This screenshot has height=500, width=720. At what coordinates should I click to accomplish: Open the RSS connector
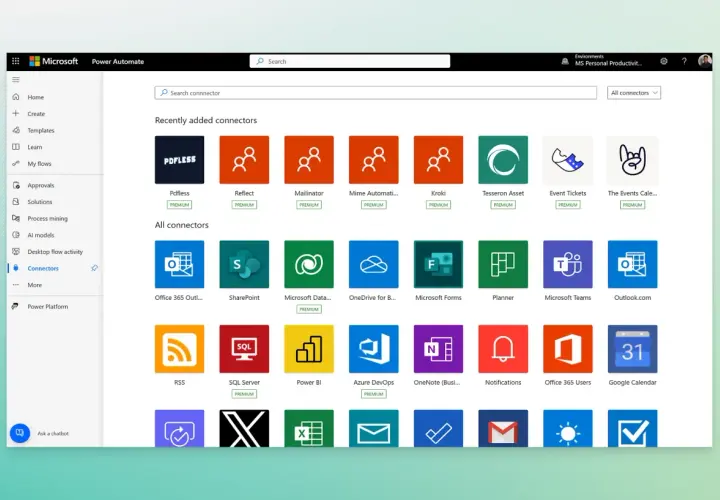tap(180, 349)
